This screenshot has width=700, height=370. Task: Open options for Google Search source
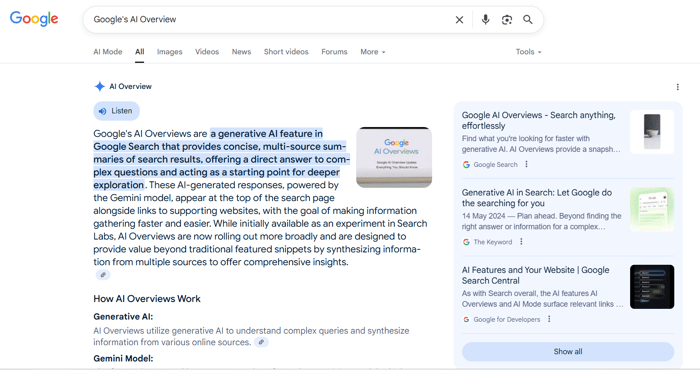(527, 164)
